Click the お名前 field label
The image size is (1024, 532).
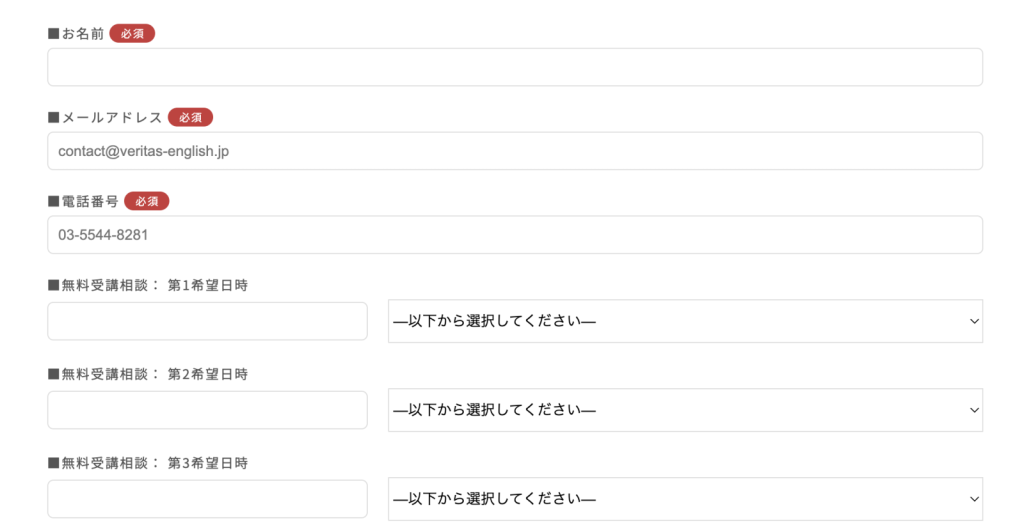click(77, 34)
